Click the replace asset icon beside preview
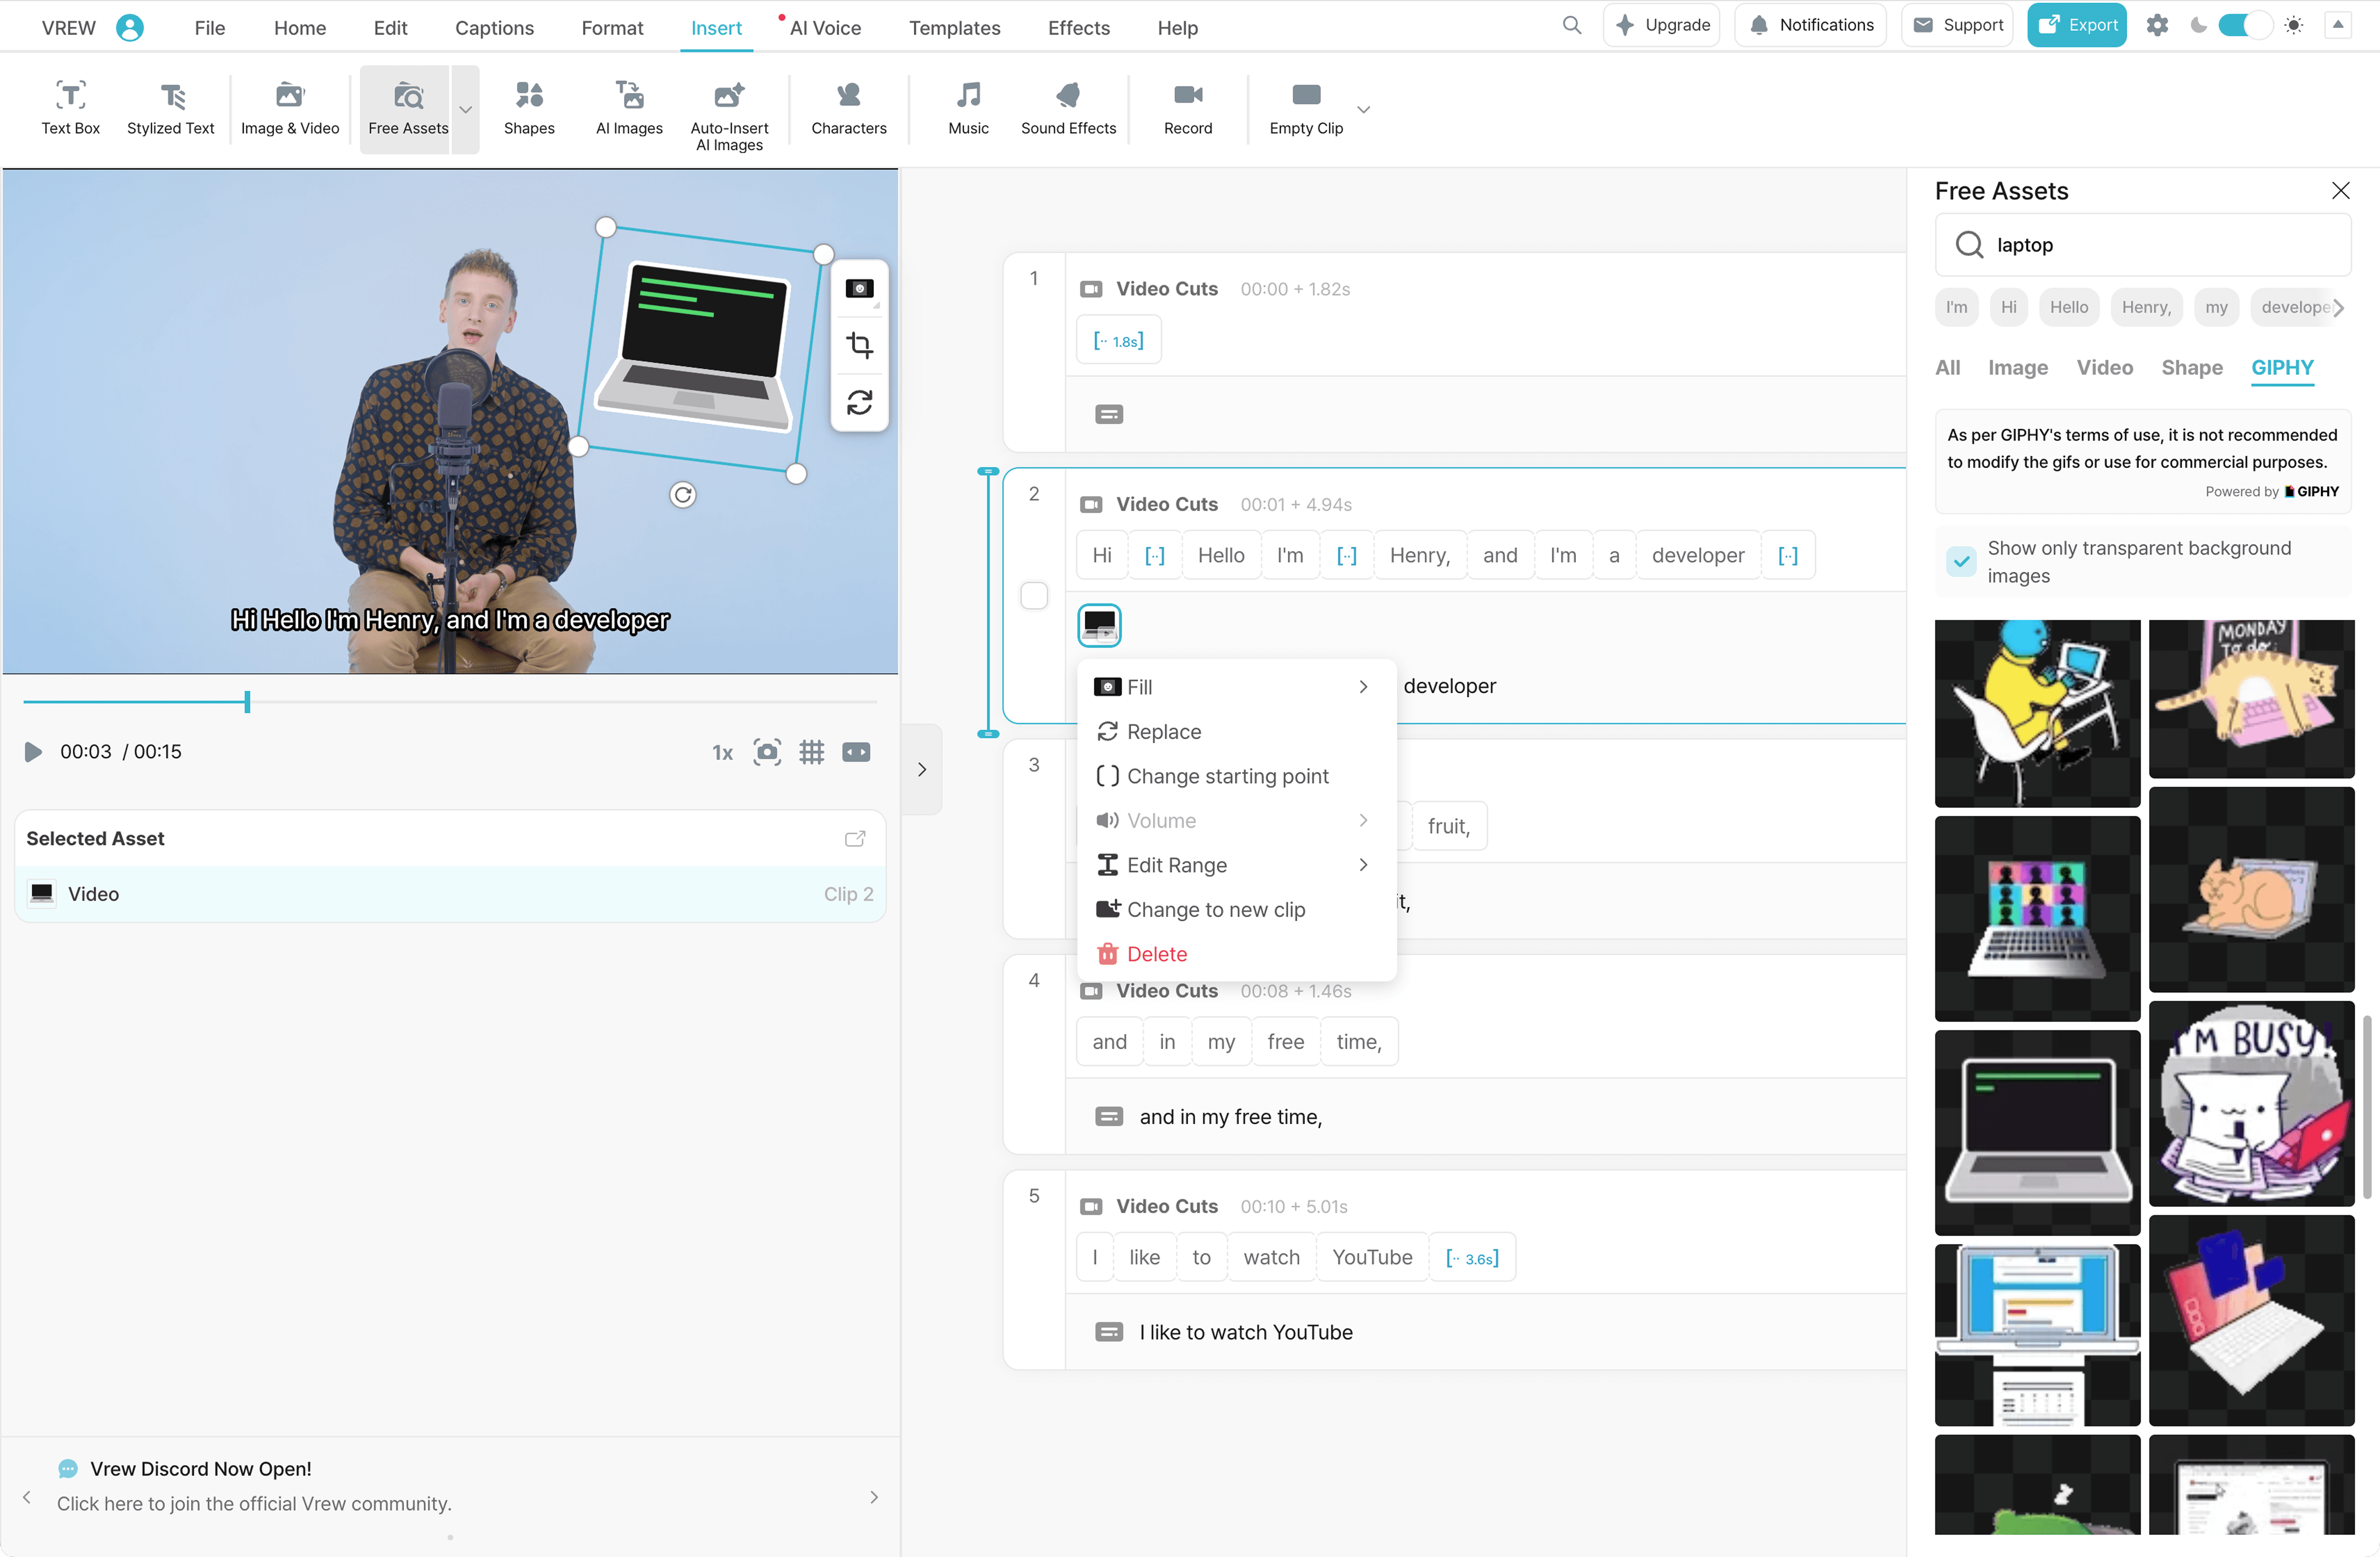The height and width of the screenshot is (1557, 2380). pyautogui.click(x=859, y=403)
